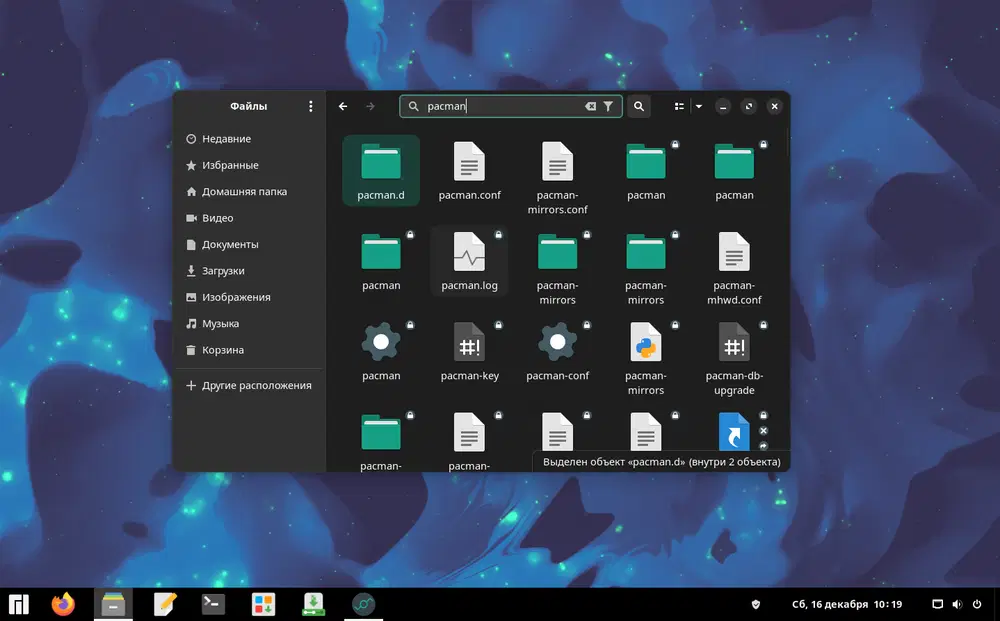Image resolution: width=1000 pixels, height=621 pixels.
Task: Open Недавние in the sidebar
Action: point(226,139)
